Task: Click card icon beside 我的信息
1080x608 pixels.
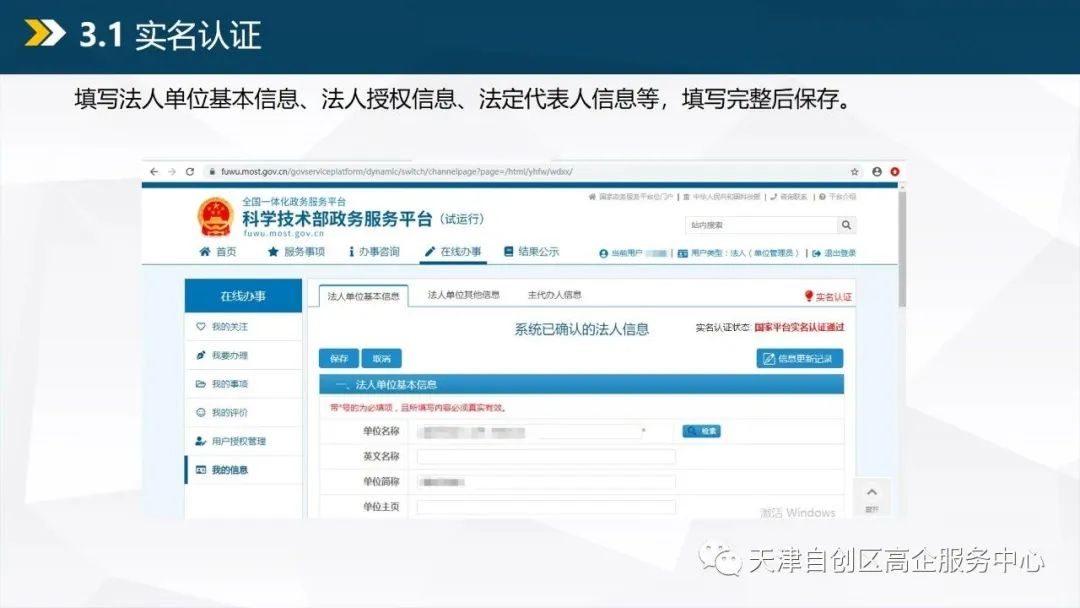Action: pyautogui.click(x=201, y=470)
